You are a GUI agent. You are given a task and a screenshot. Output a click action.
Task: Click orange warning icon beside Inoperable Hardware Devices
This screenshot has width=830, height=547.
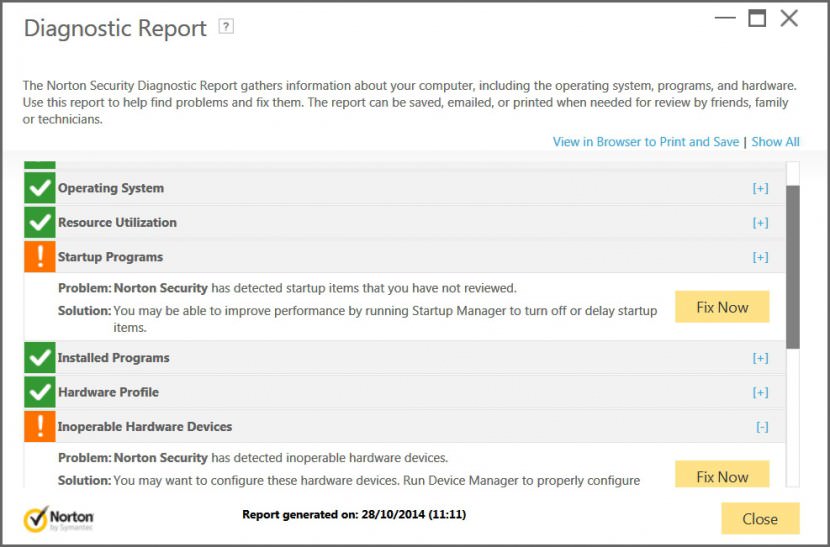point(40,427)
